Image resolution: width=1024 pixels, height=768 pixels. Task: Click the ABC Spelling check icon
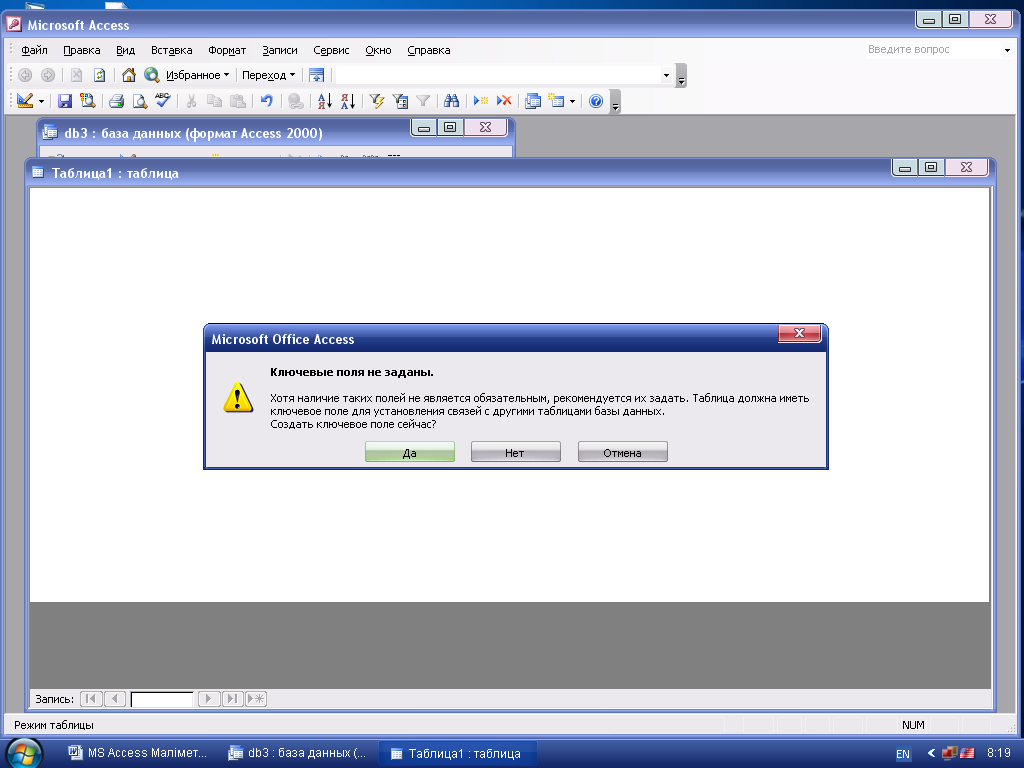tap(162, 101)
